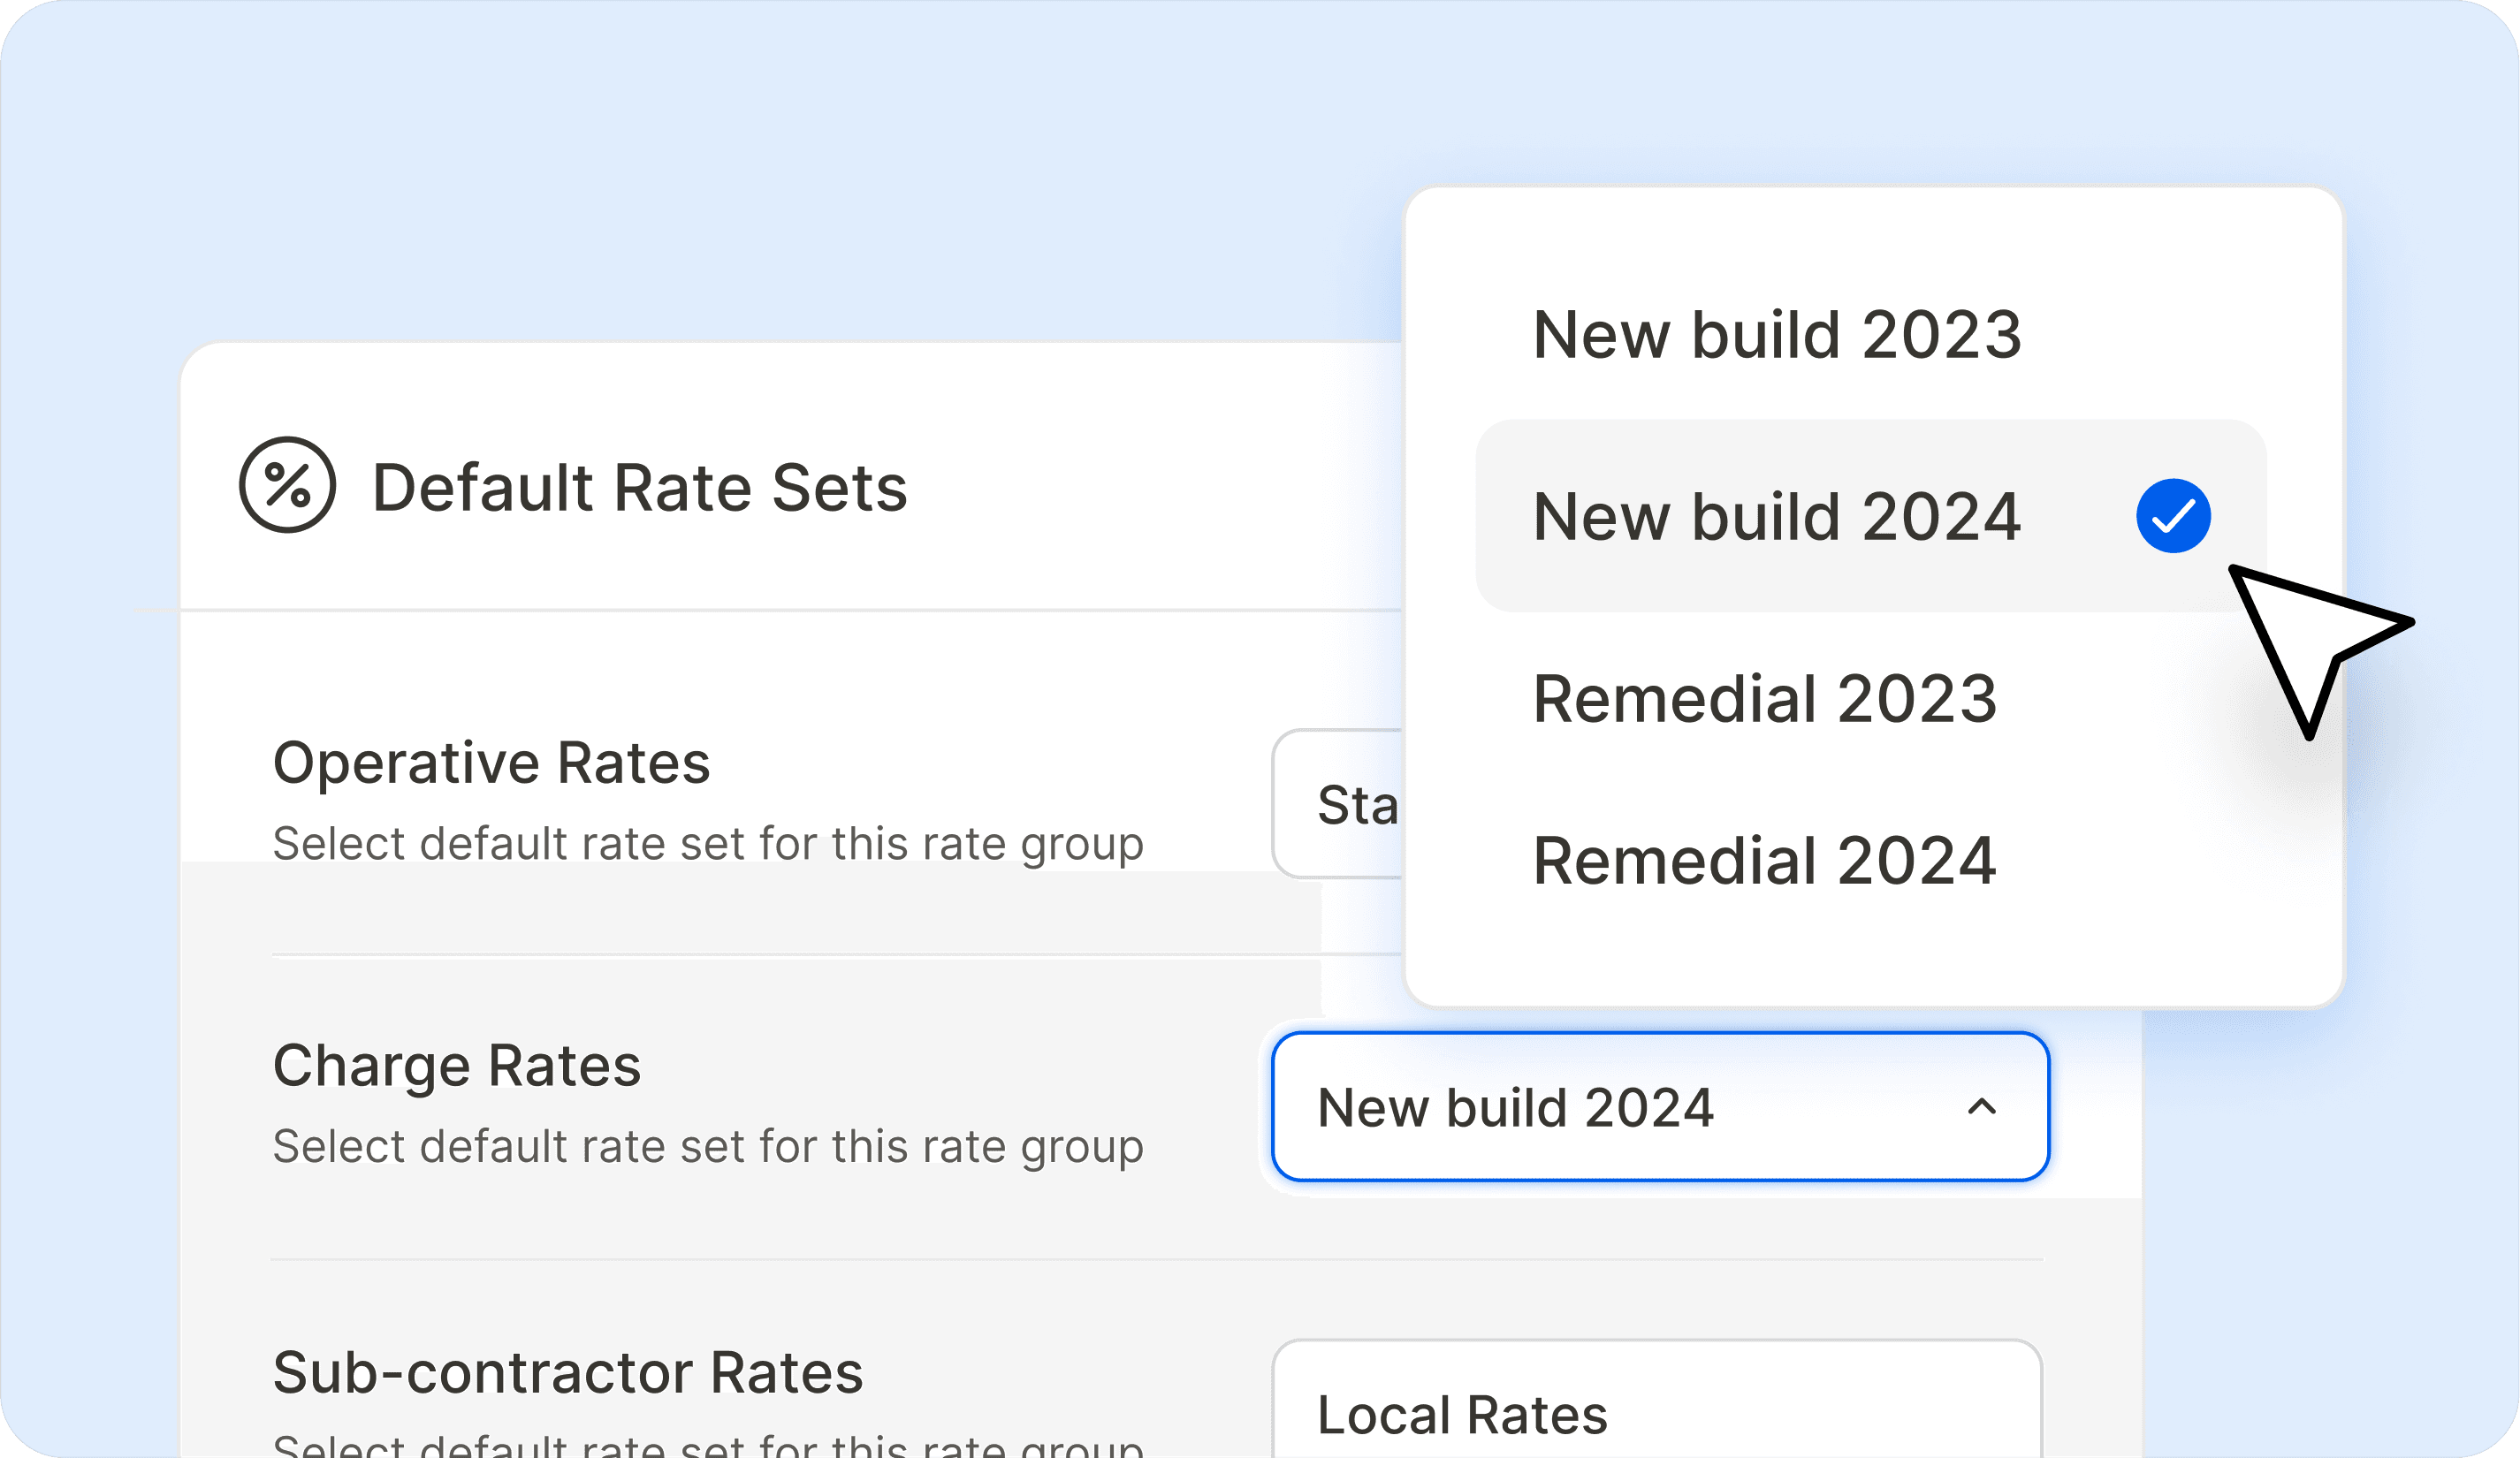Click the description under Operative Rates
2520x1458 pixels.
tap(708, 843)
